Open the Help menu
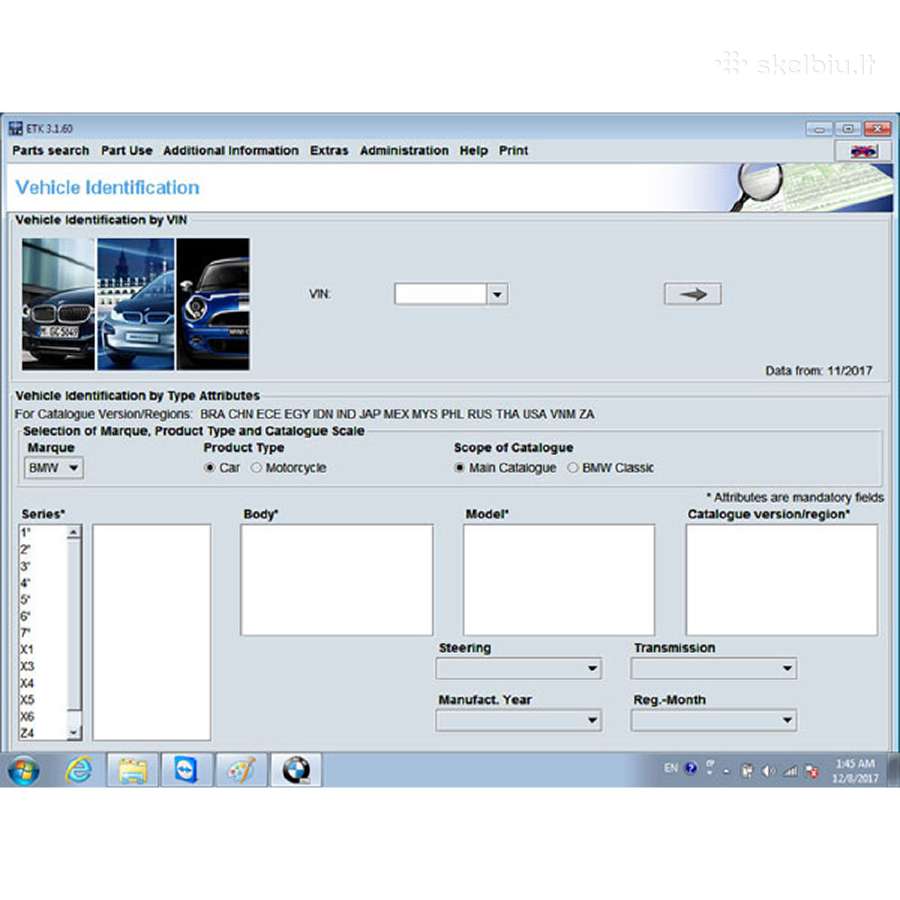 pyautogui.click(x=474, y=150)
